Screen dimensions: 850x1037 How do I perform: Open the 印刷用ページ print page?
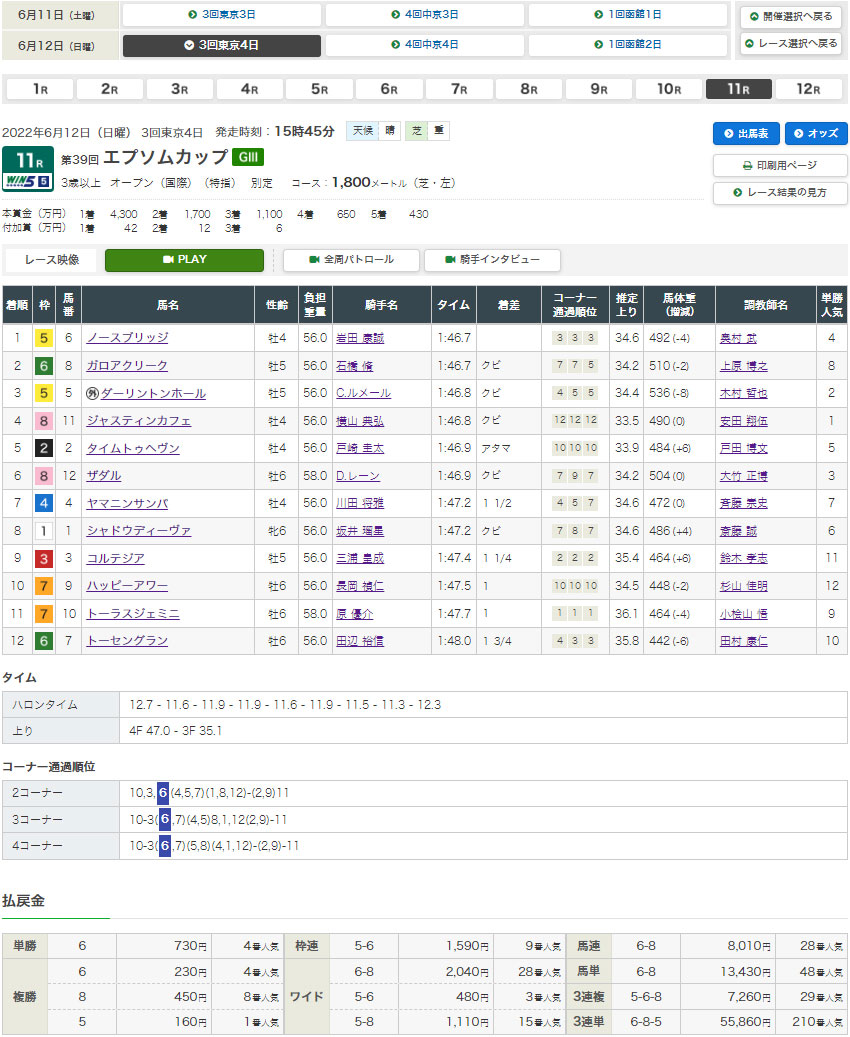click(x=780, y=165)
